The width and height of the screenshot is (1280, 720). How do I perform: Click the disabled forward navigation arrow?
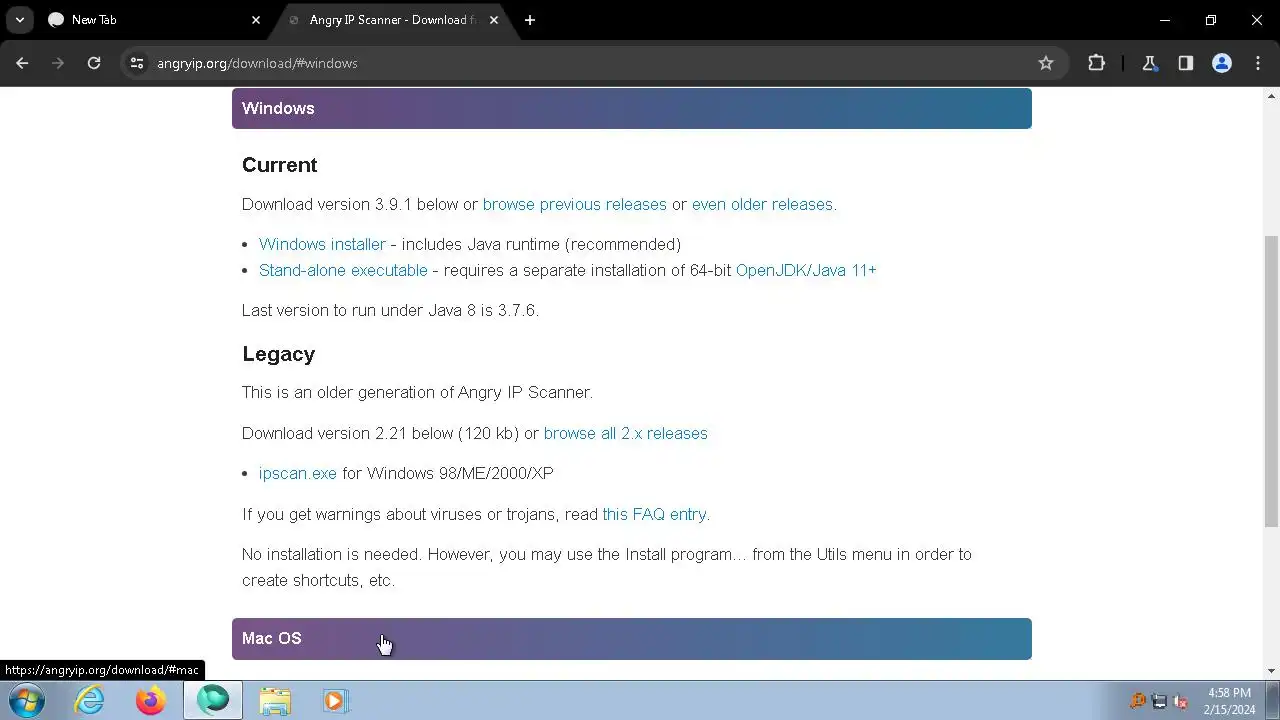tap(58, 63)
